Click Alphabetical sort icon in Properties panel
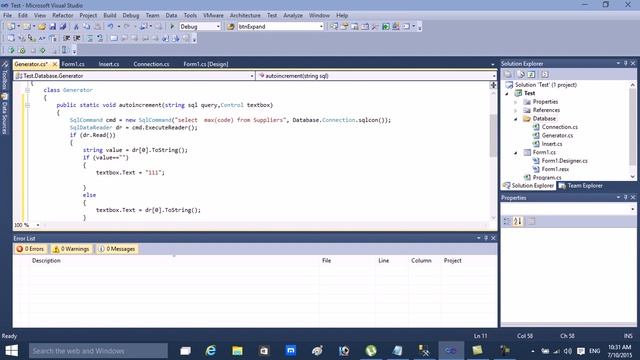This screenshot has height=360, width=640. click(x=518, y=221)
